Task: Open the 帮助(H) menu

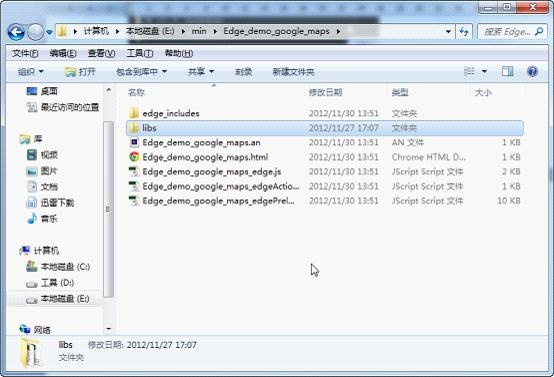Action: coord(179,53)
